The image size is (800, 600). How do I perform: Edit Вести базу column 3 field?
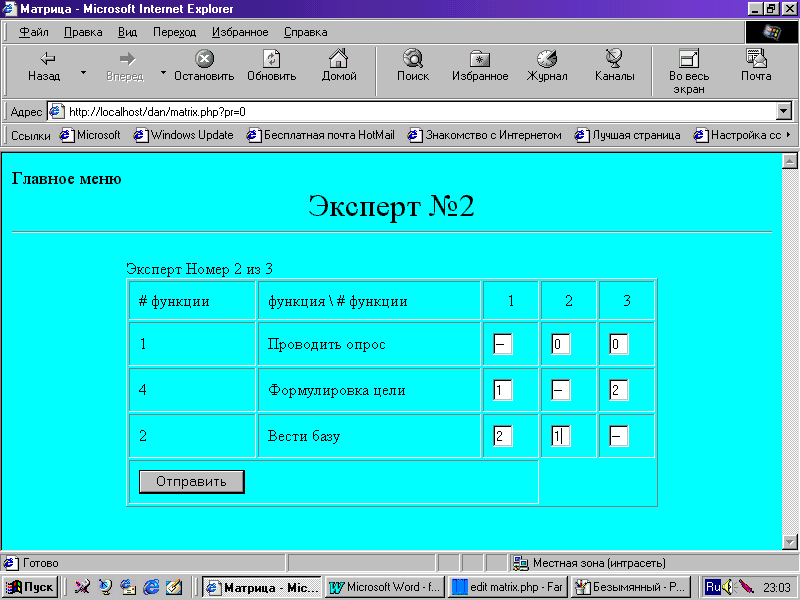[619, 436]
